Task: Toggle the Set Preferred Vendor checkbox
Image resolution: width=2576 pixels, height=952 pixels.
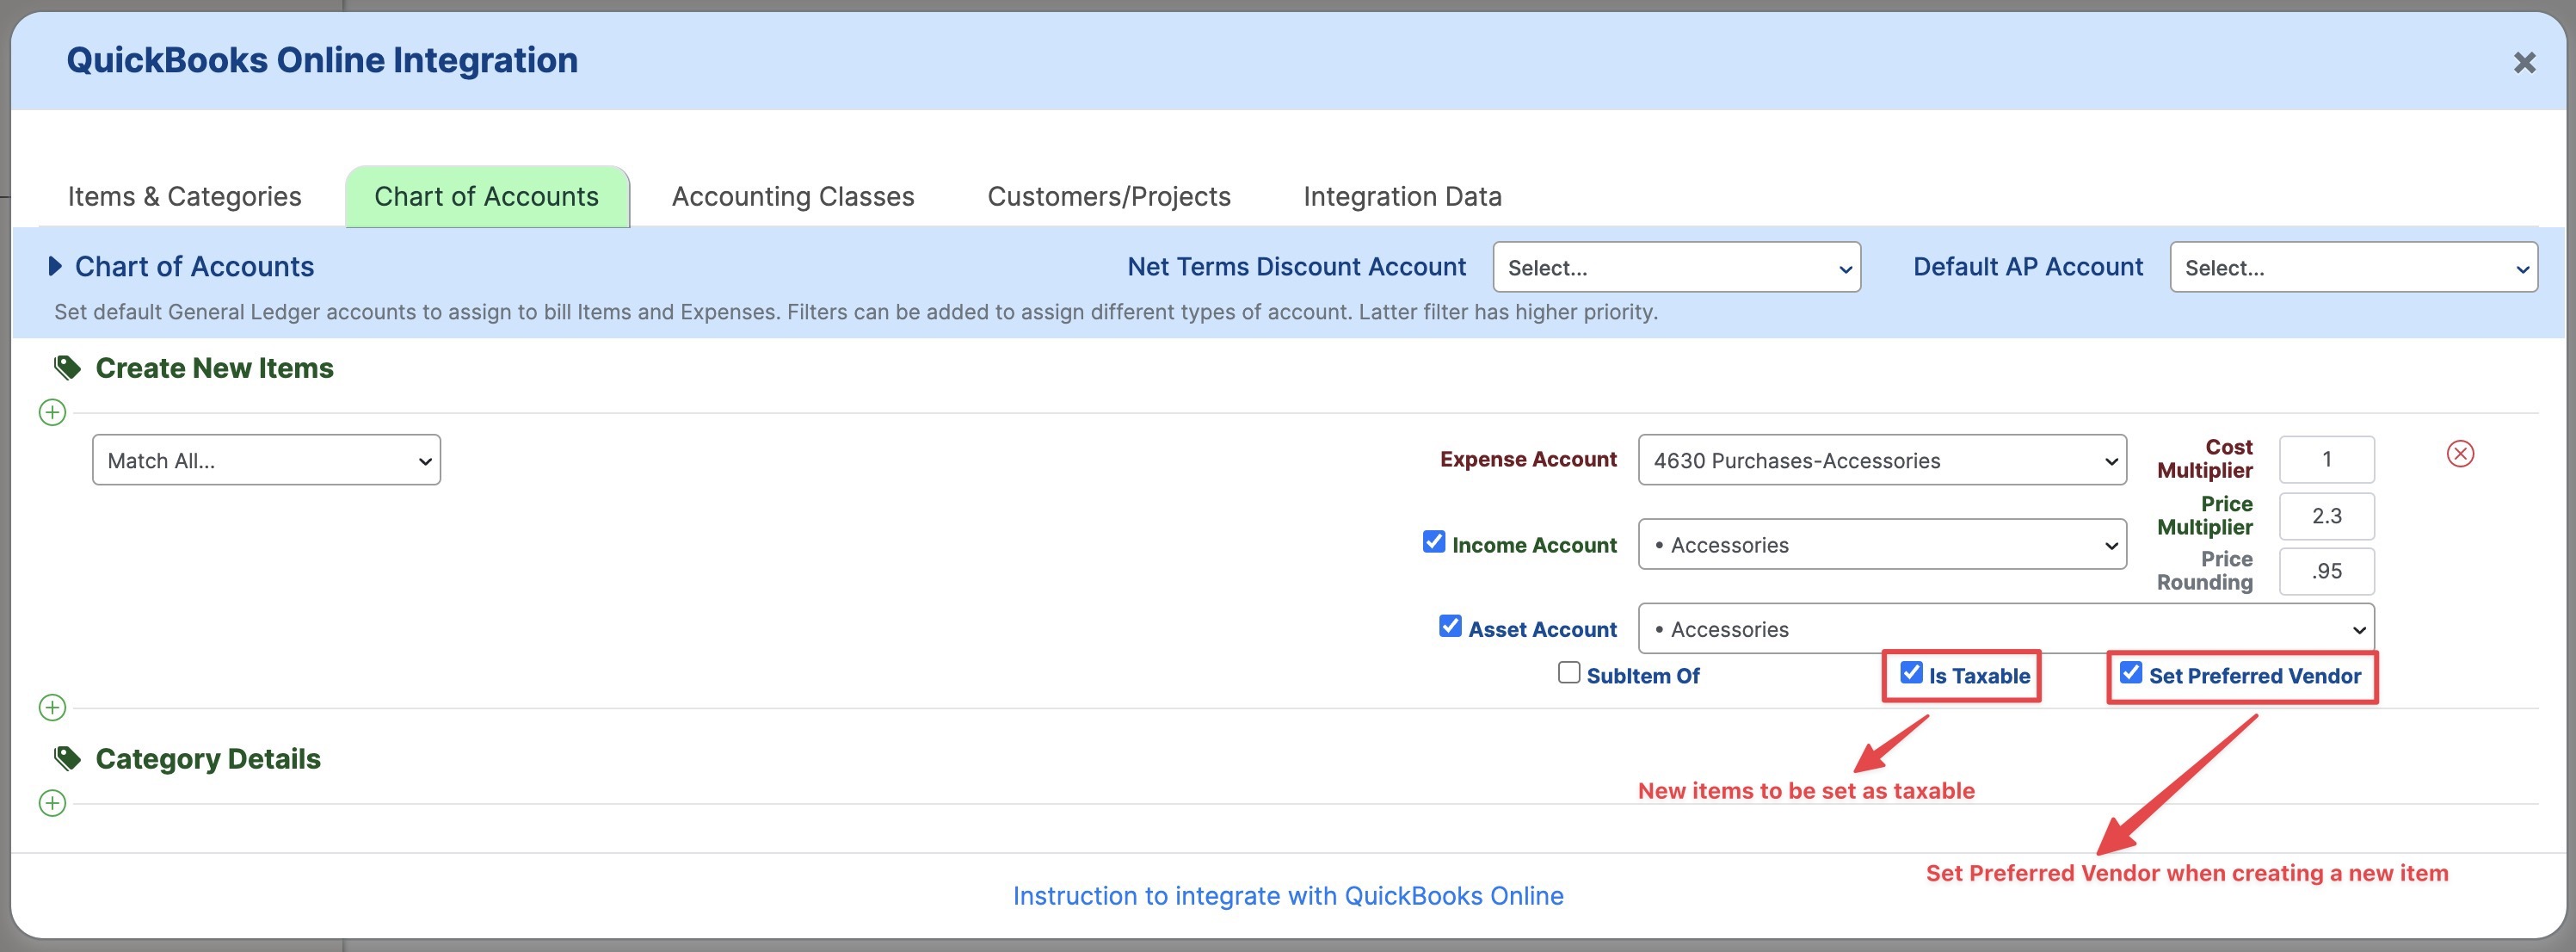Action: pyautogui.click(x=2131, y=672)
